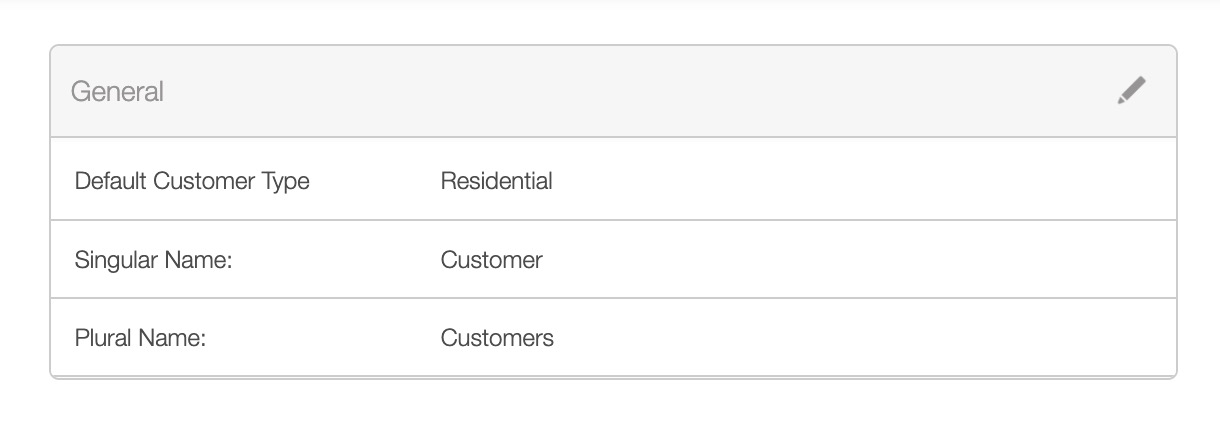Viewport: 1220px width, 430px height.
Task: Click the word 'Plural' in the label
Action: coord(102,338)
